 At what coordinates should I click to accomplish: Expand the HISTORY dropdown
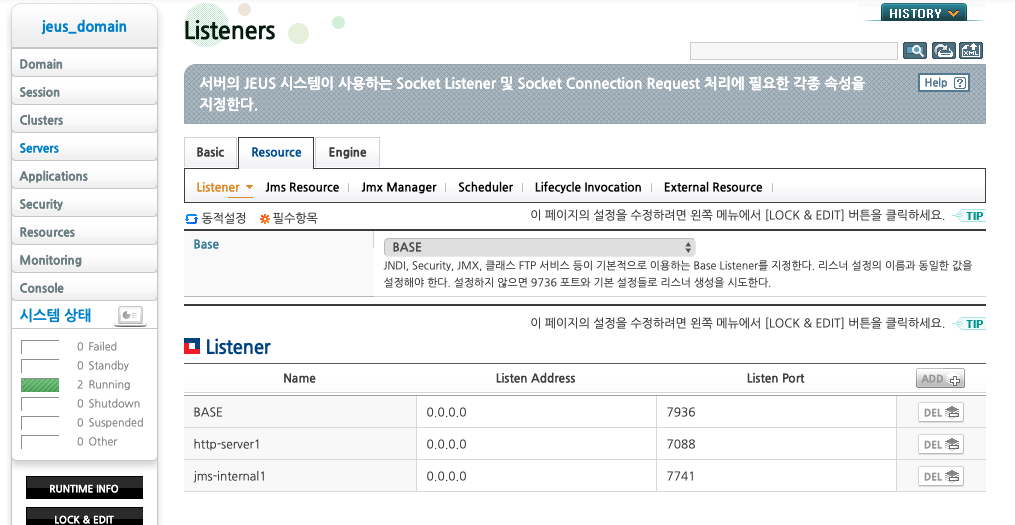[x=923, y=13]
